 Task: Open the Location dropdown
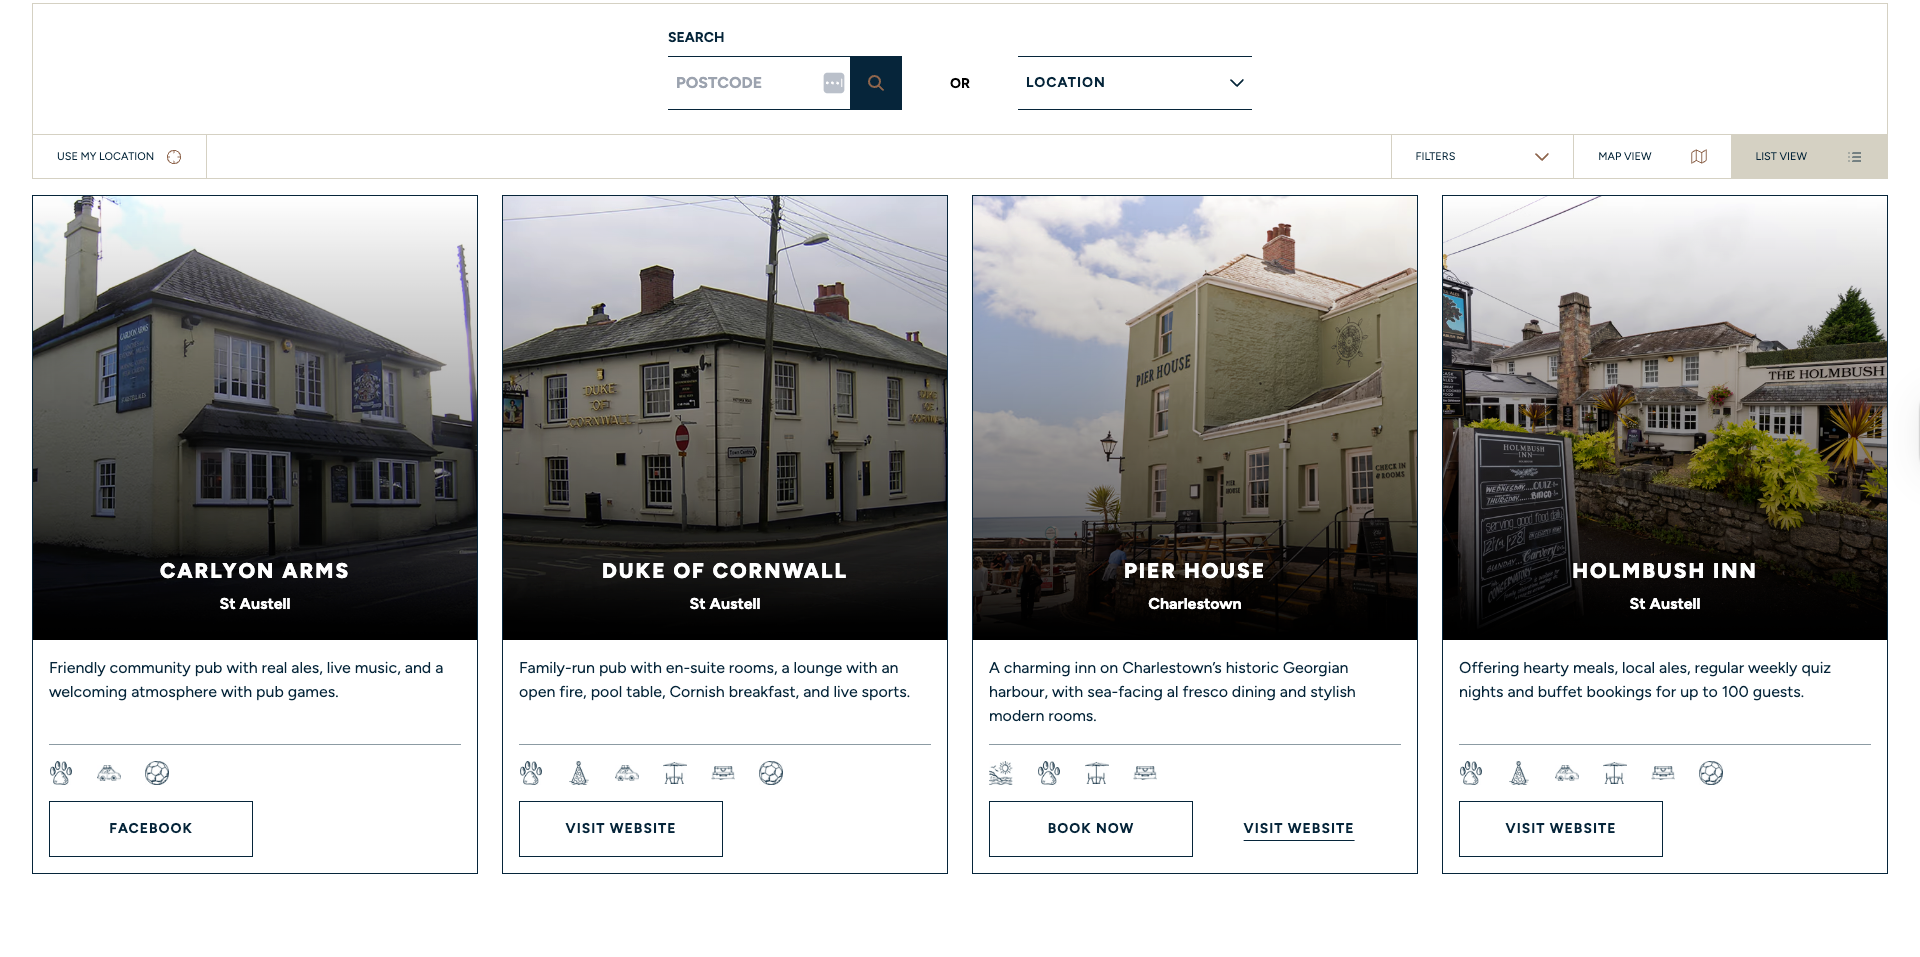click(1135, 83)
